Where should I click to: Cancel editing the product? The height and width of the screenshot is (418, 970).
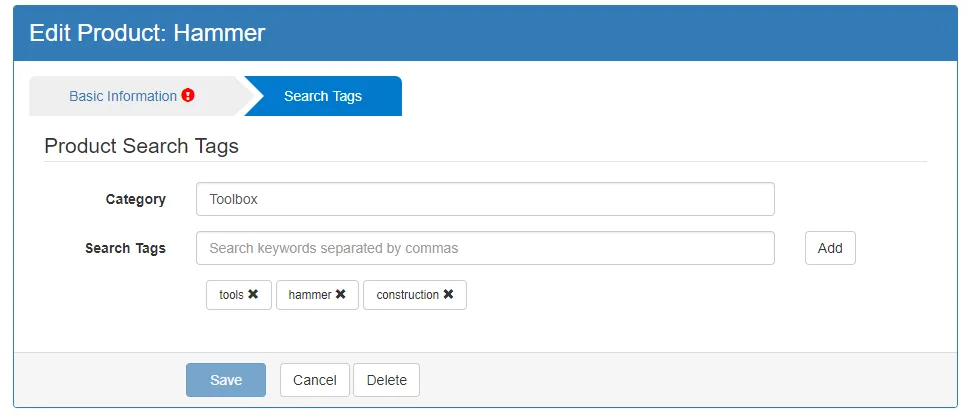pos(315,380)
